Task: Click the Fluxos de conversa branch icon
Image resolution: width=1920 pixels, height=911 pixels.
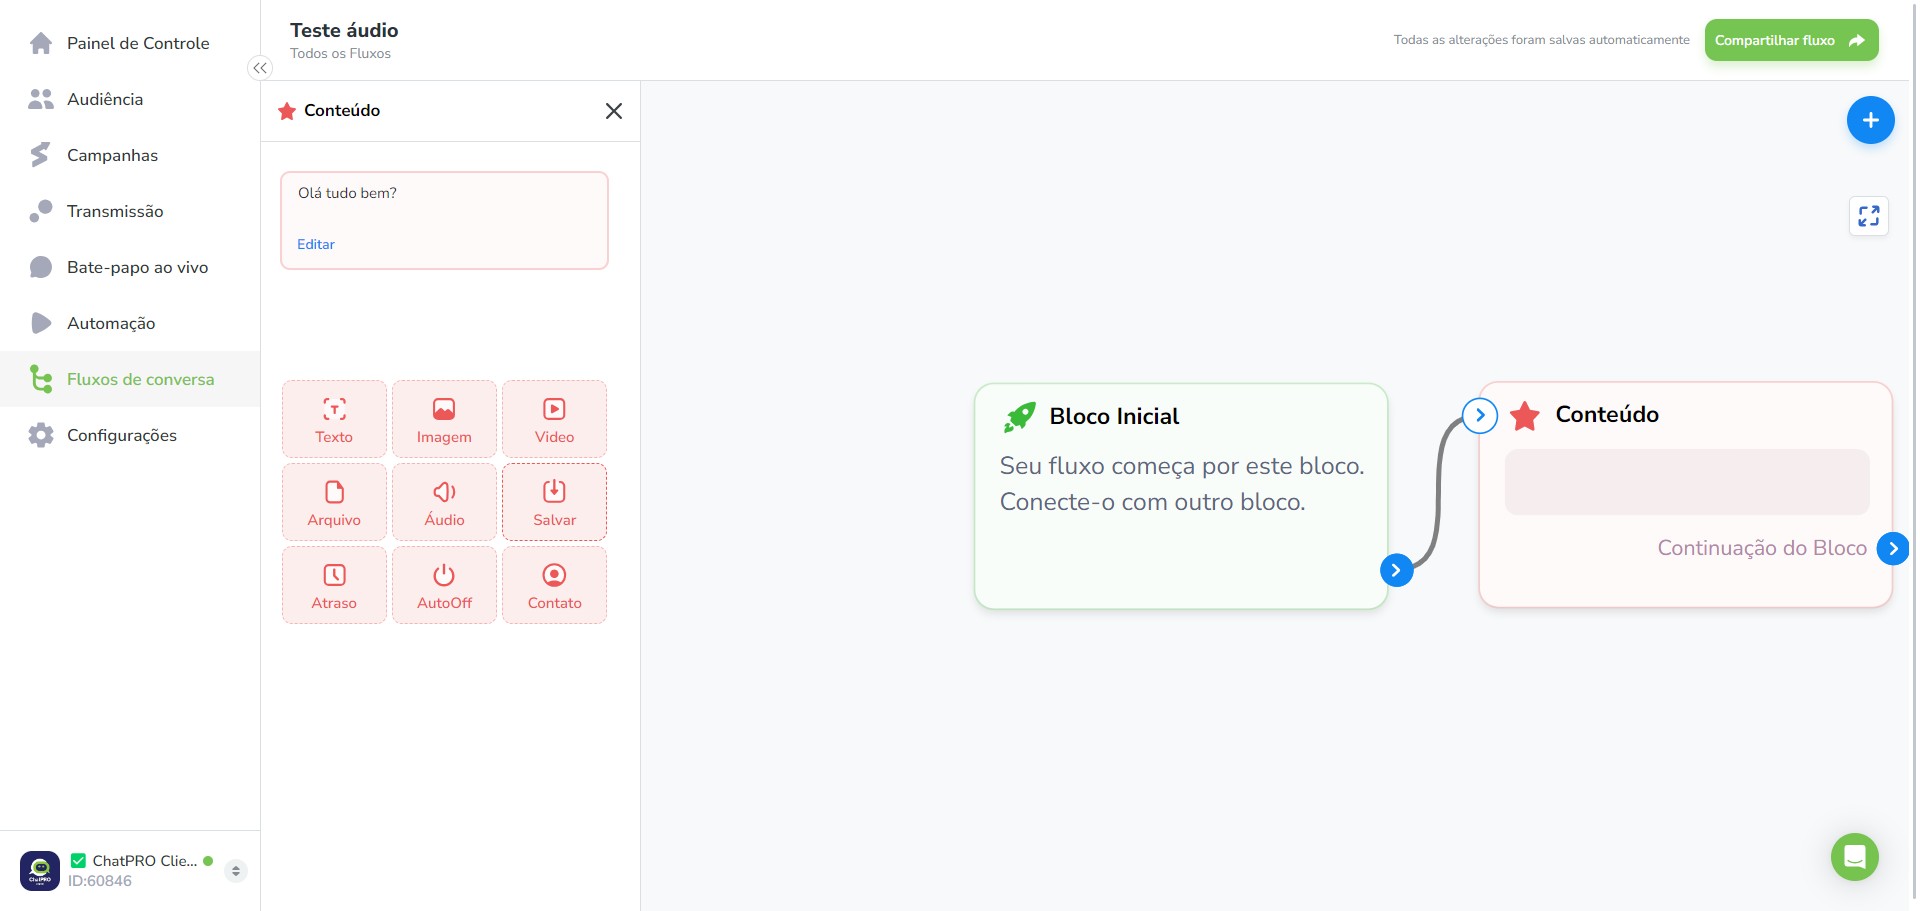Action: coord(41,379)
